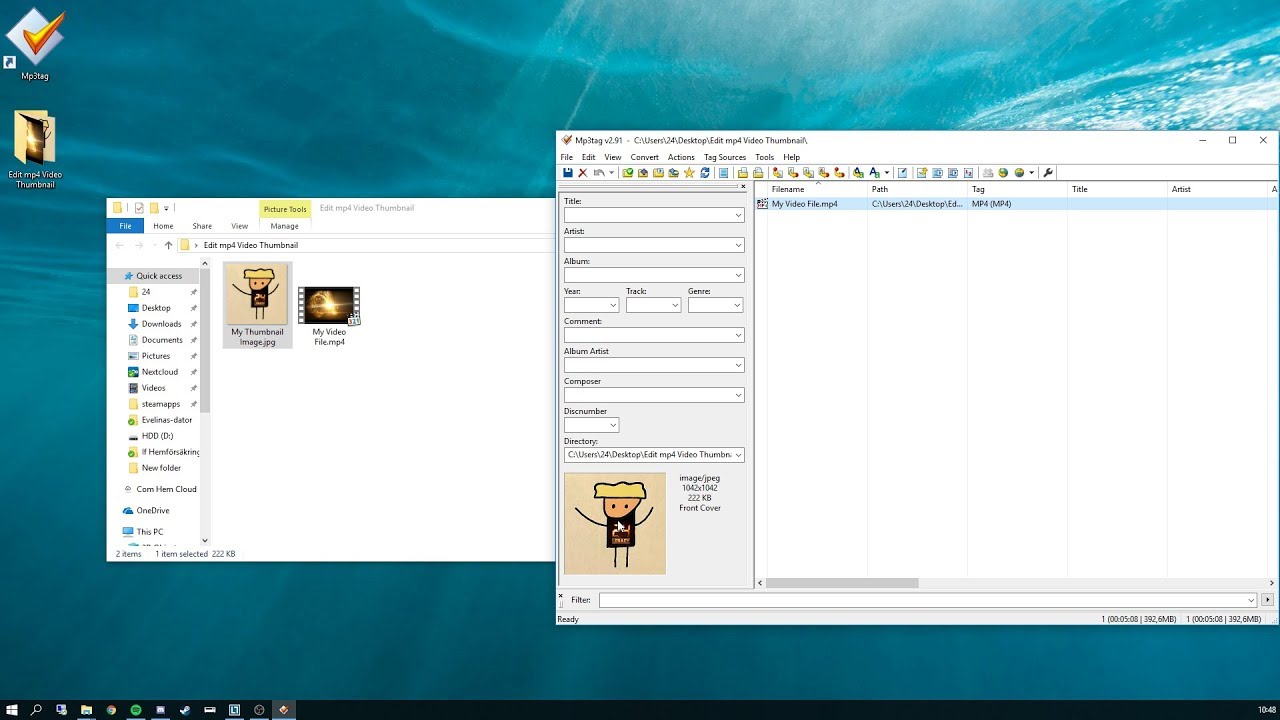Screen dimensions: 1280x720
Task: Open the Convert menu in Mp3tag
Action: pos(644,157)
